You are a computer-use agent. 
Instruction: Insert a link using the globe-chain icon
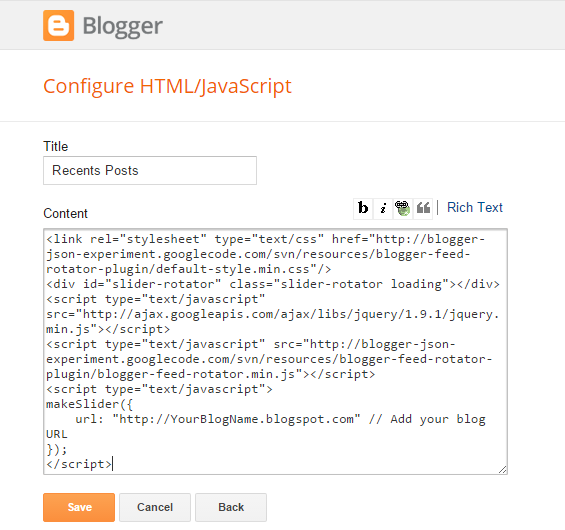click(402, 208)
